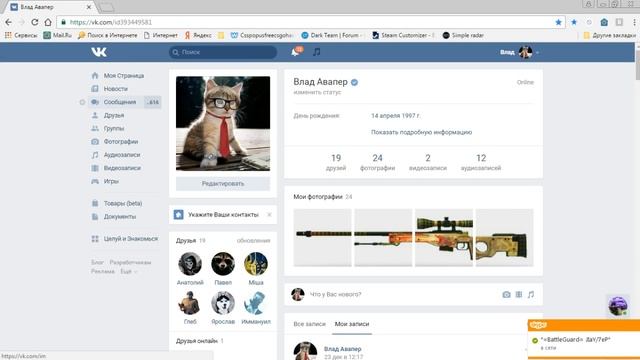Click the bookmark star in address bar

click(558, 22)
